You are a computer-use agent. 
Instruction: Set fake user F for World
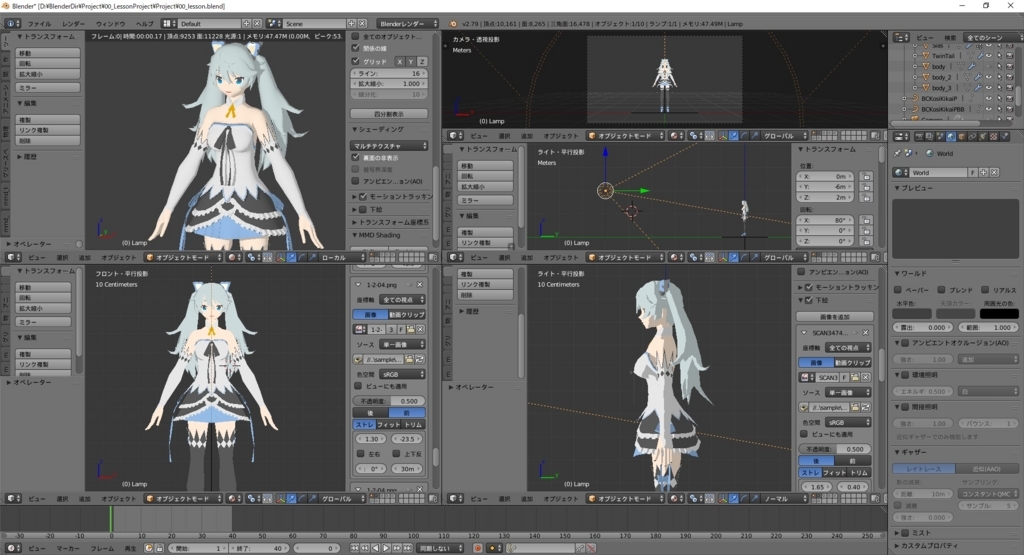(972, 172)
